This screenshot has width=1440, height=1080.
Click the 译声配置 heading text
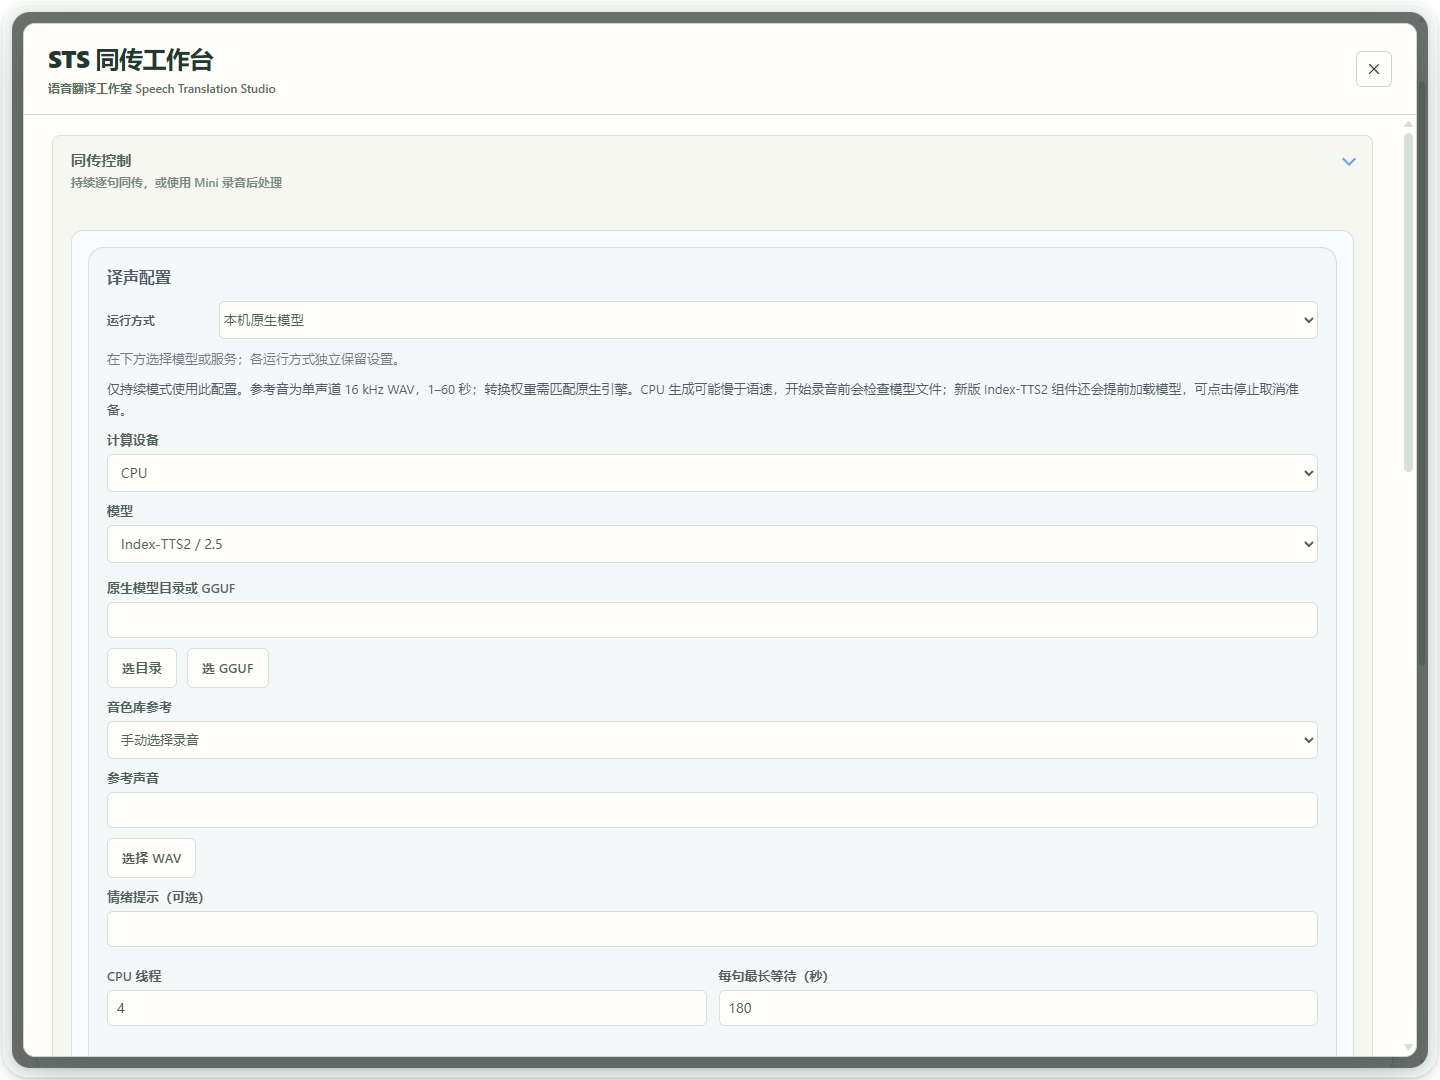139,278
